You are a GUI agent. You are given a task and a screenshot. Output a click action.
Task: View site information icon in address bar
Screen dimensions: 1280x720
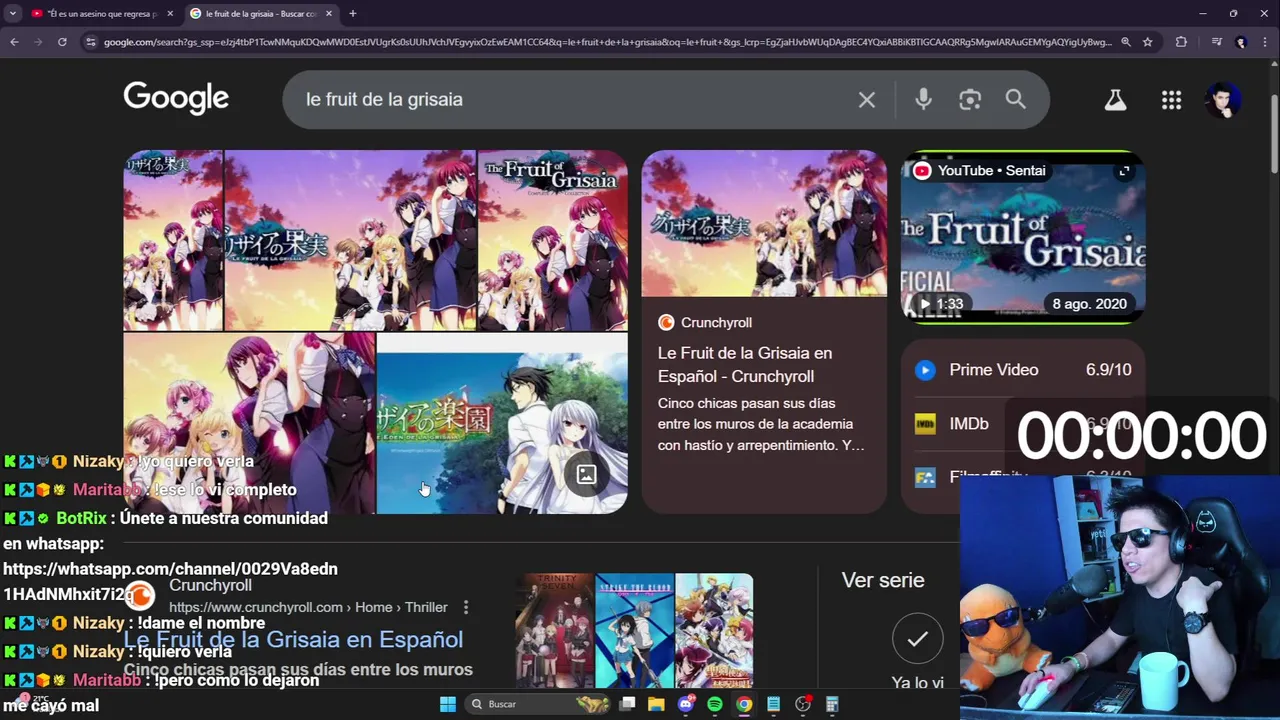pyautogui.click(x=91, y=42)
